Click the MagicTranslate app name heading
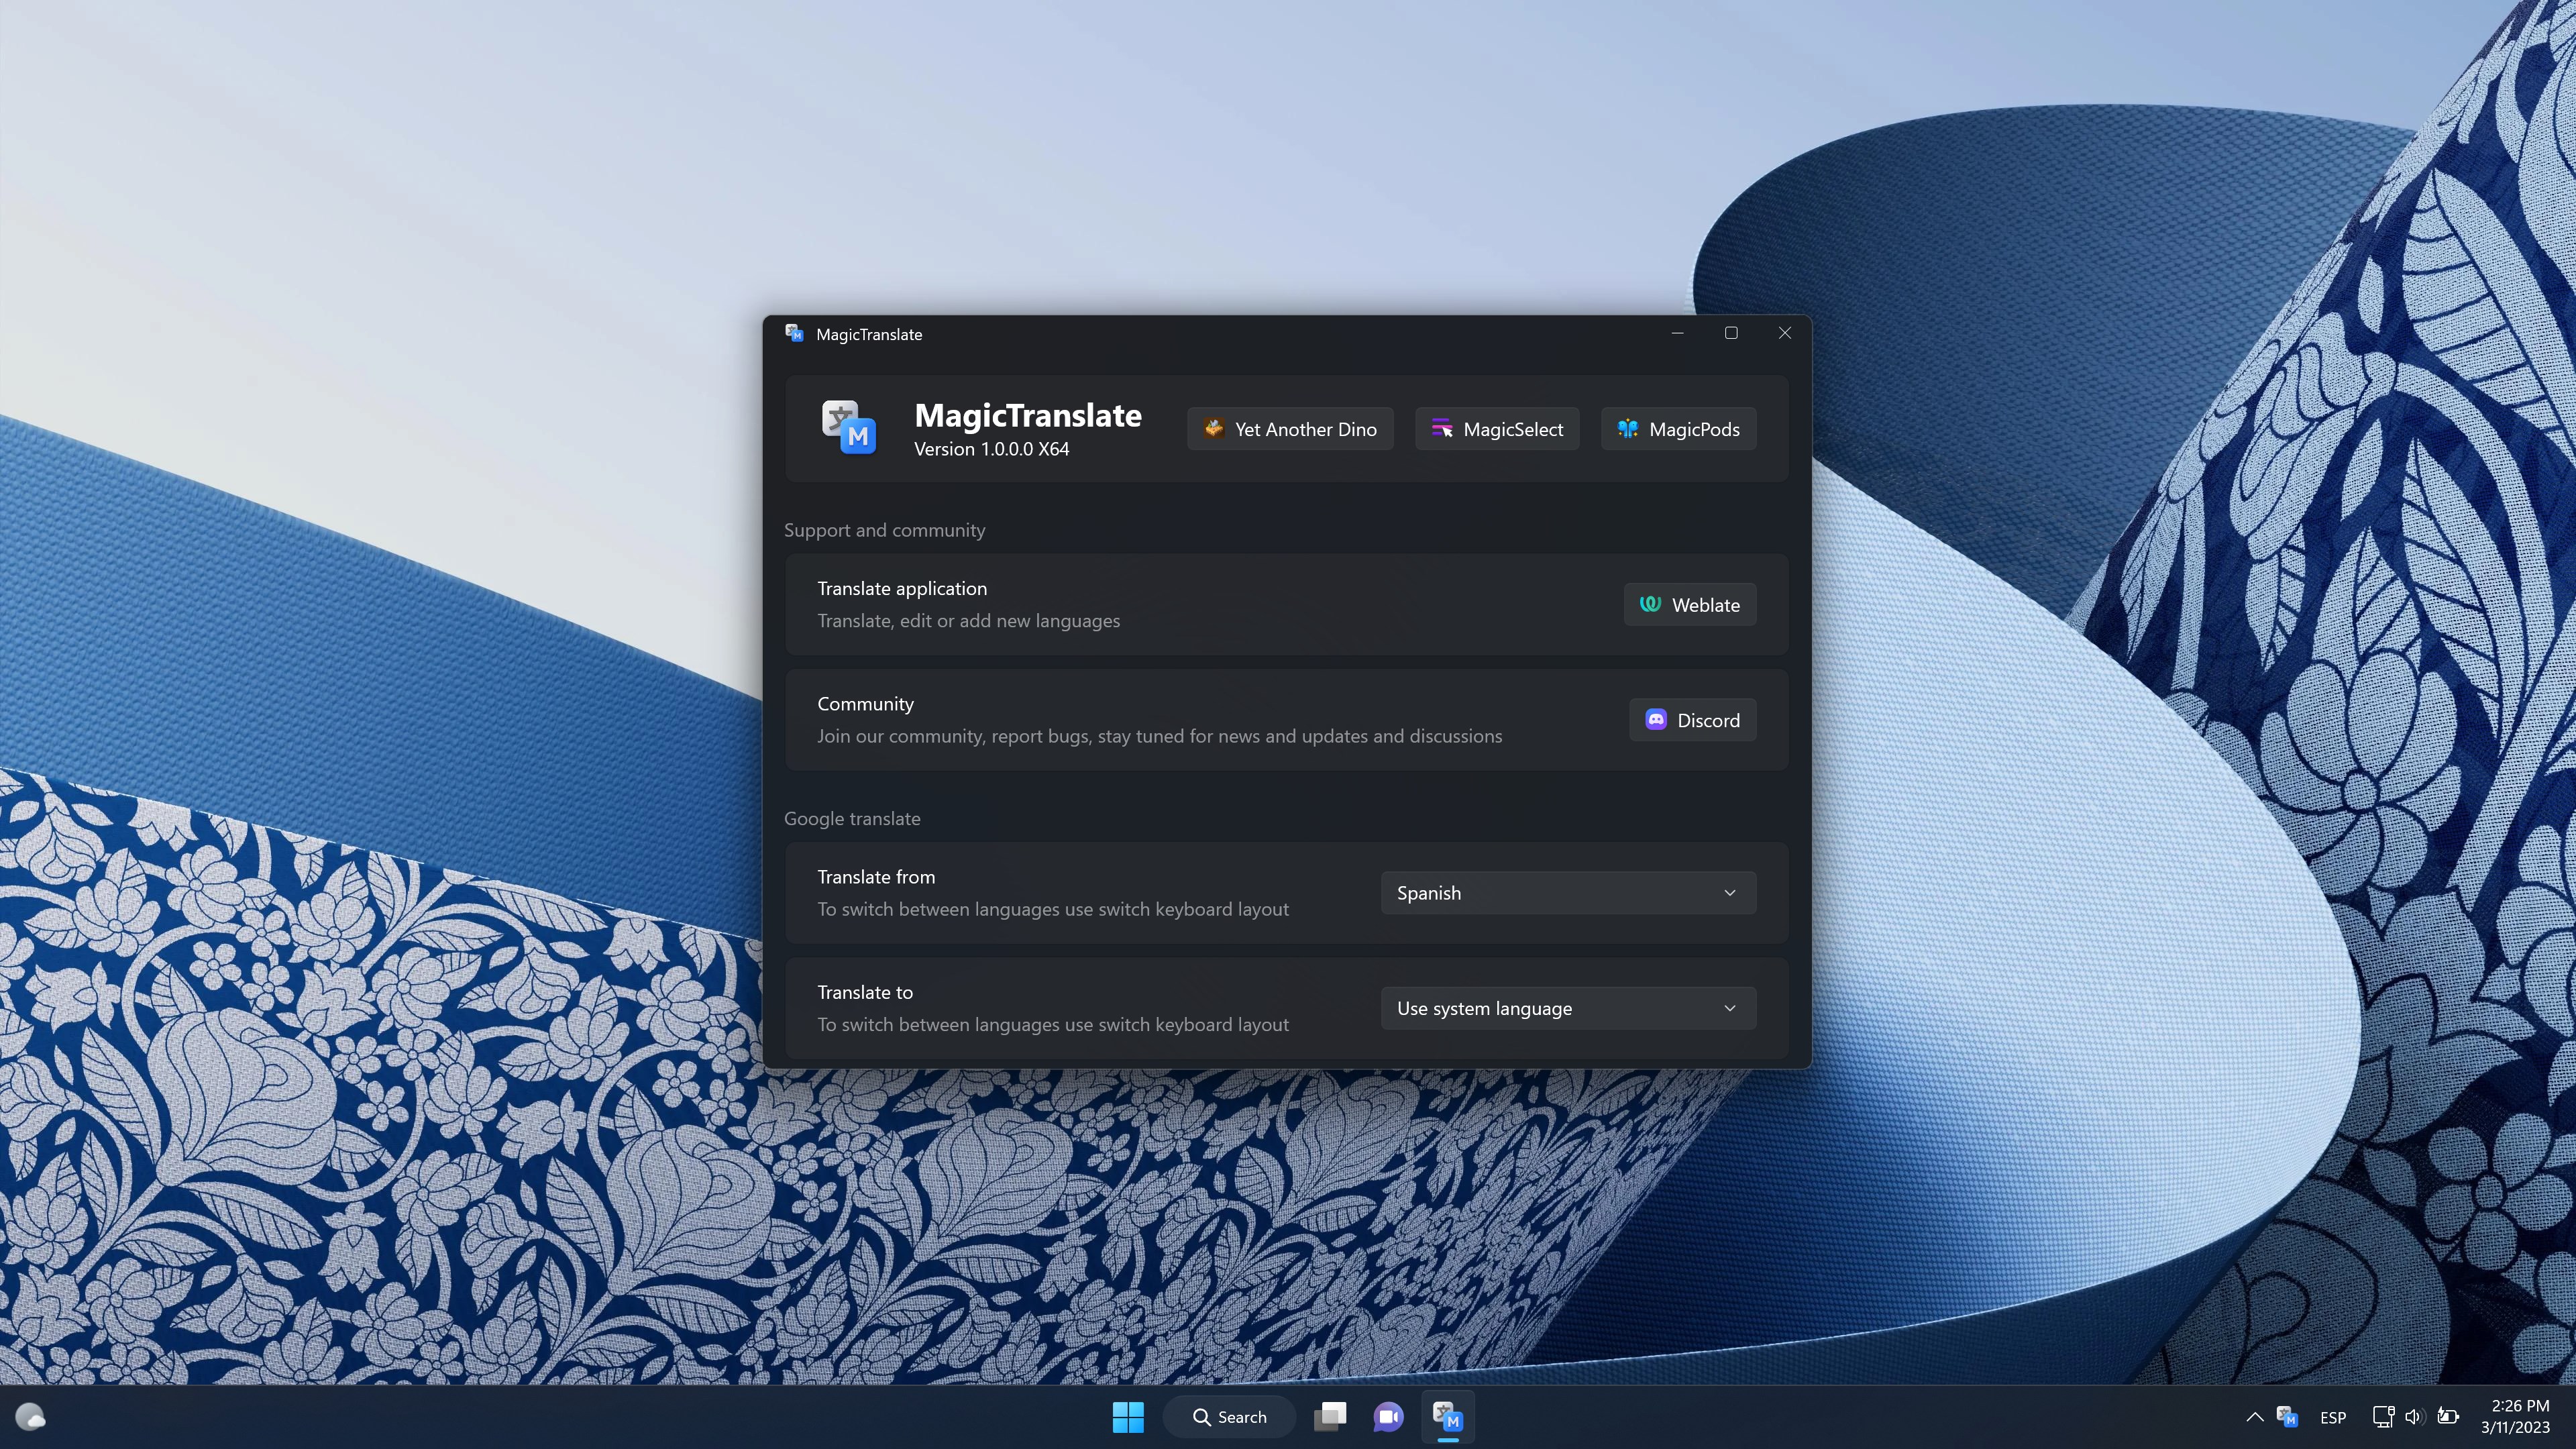 pos(1028,415)
